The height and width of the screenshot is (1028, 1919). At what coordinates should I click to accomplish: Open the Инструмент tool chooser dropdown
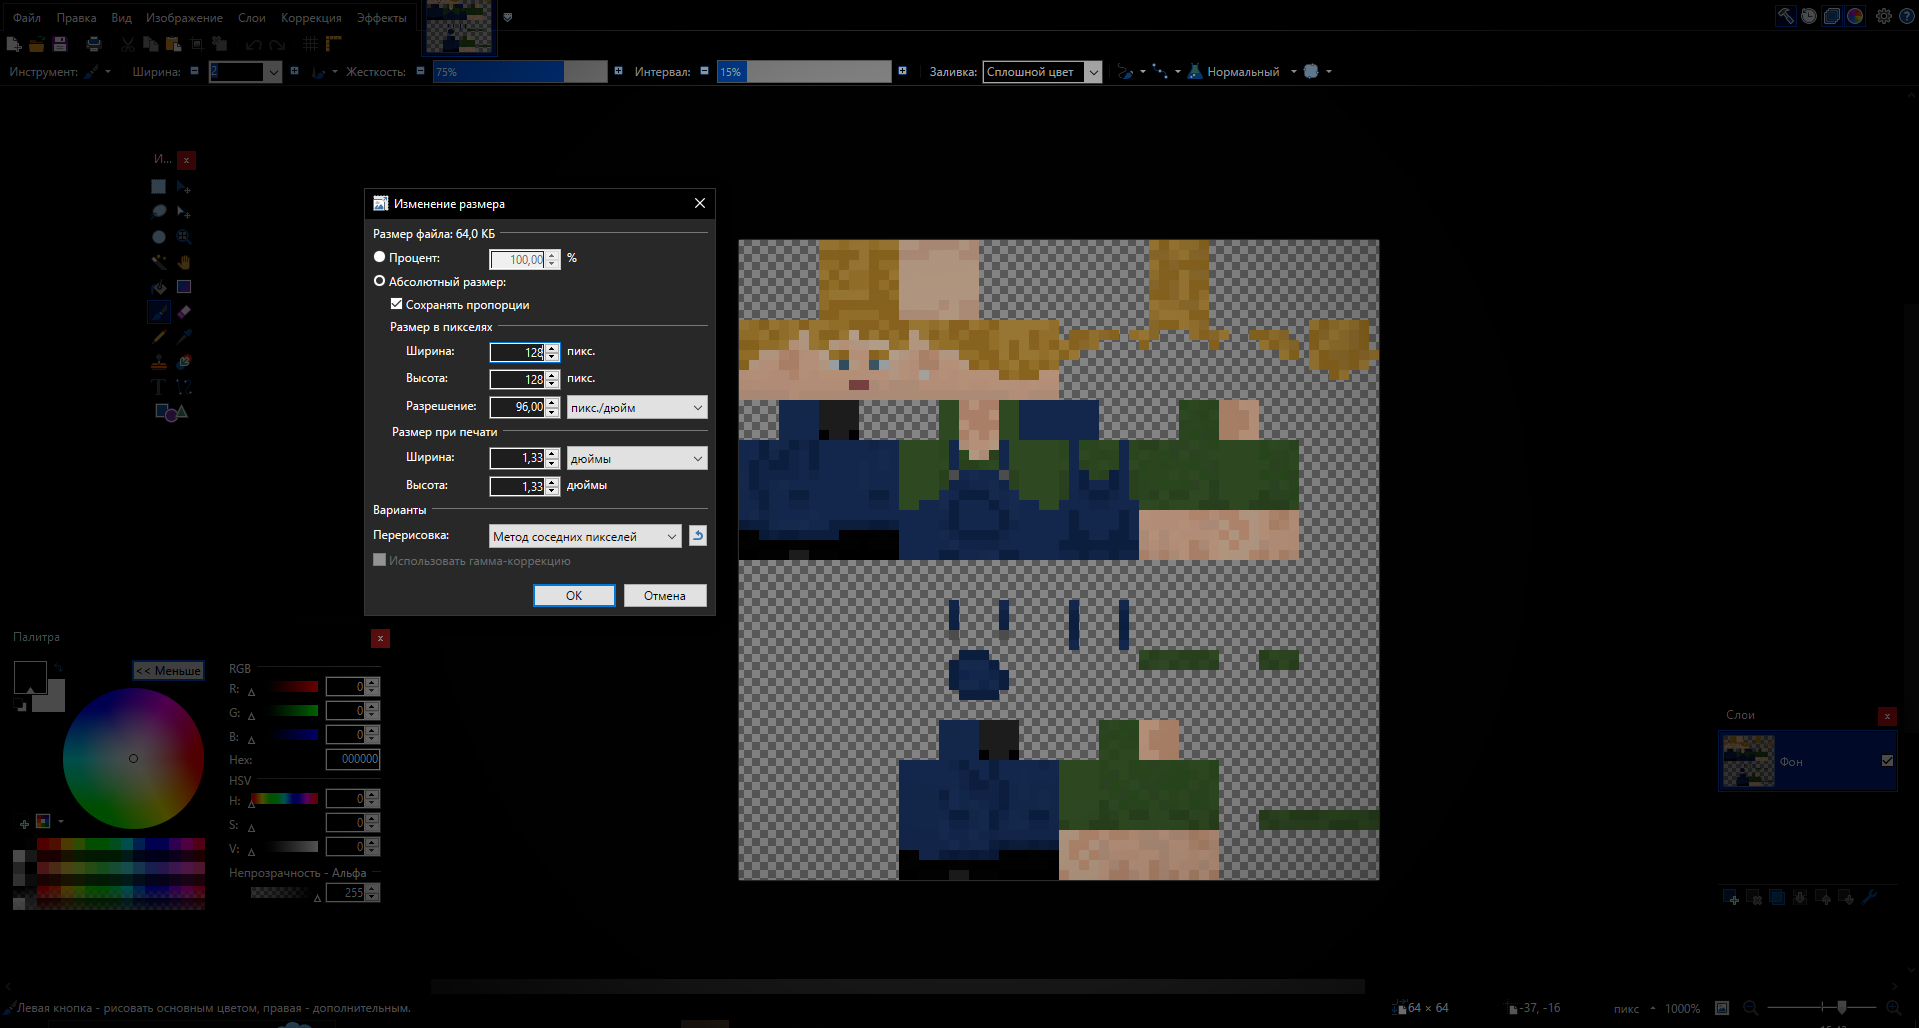pyautogui.click(x=97, y=72)
